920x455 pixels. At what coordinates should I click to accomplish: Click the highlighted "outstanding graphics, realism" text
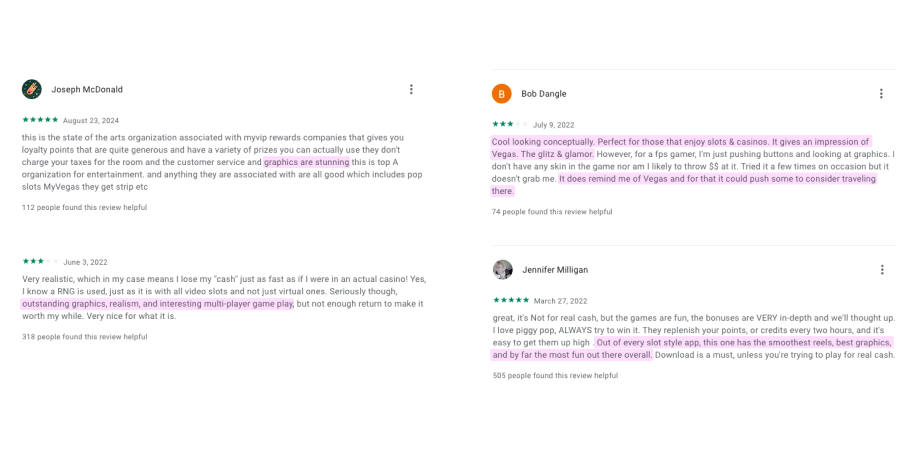[x=157, y=304]
